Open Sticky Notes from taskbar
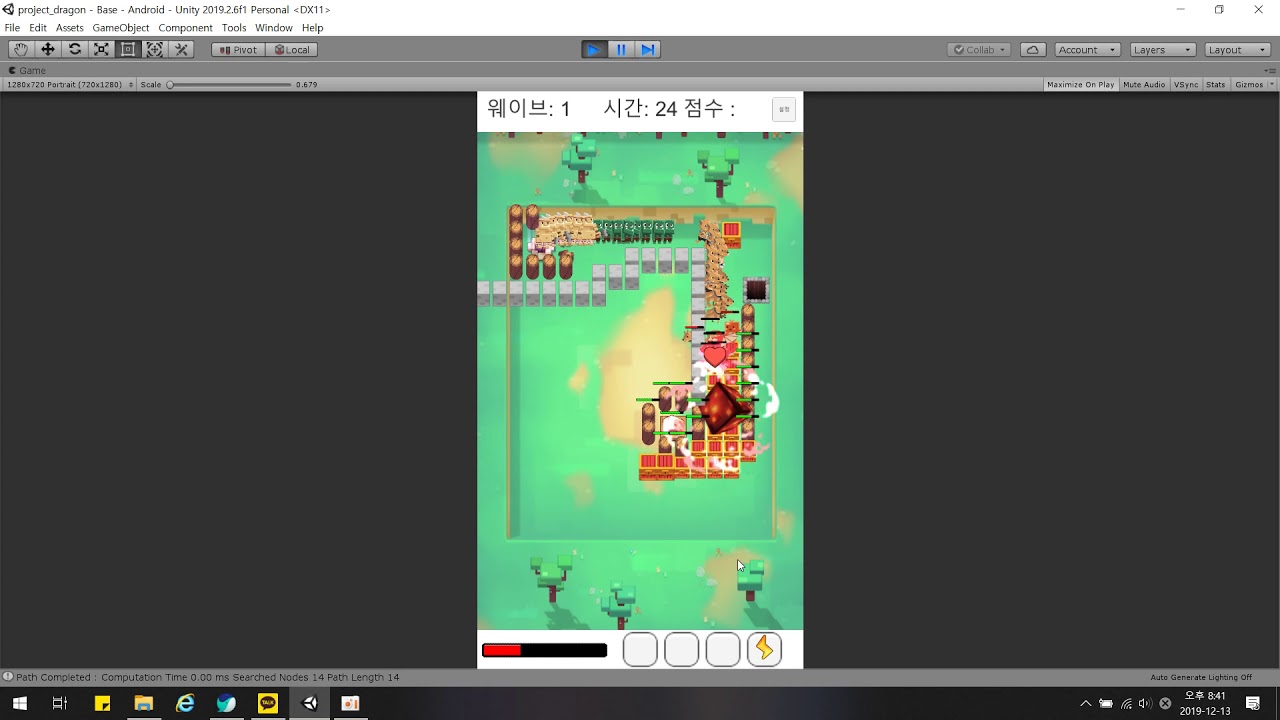 tap(102, 703)
